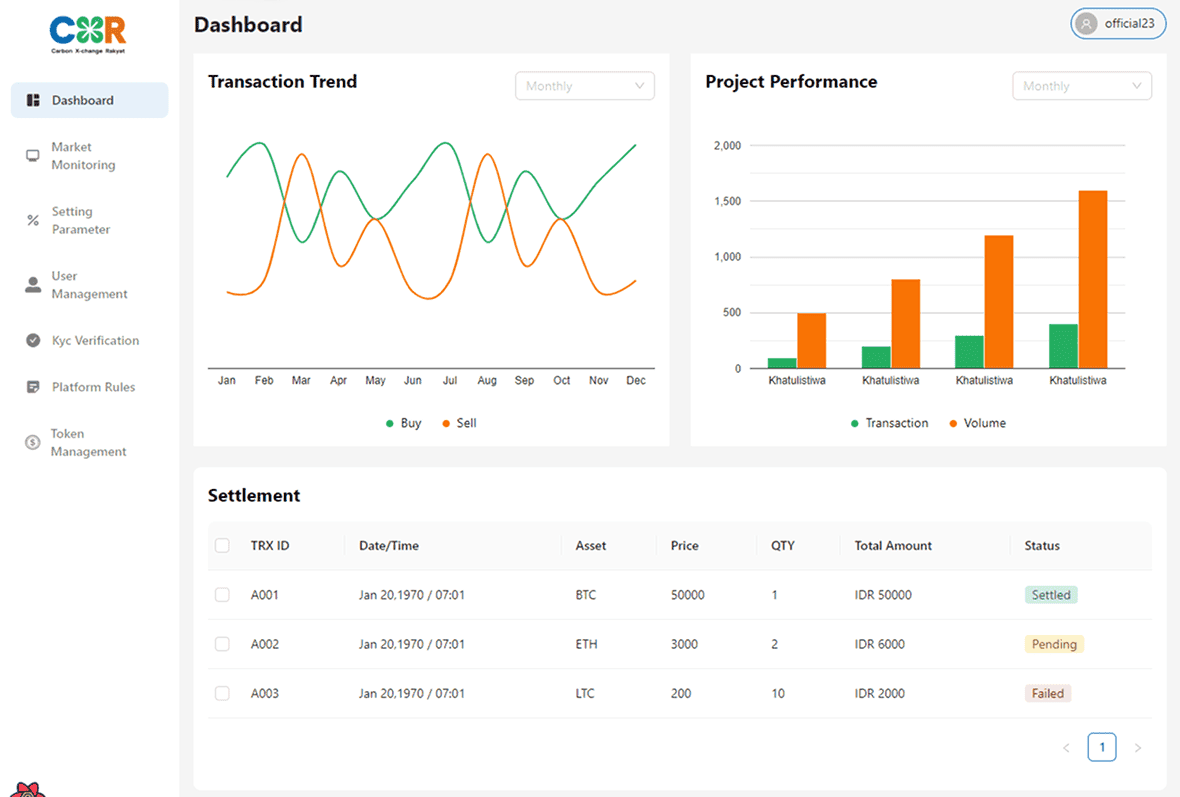Click the Settled status tag
The image size is (1180, 797).
1051,595
